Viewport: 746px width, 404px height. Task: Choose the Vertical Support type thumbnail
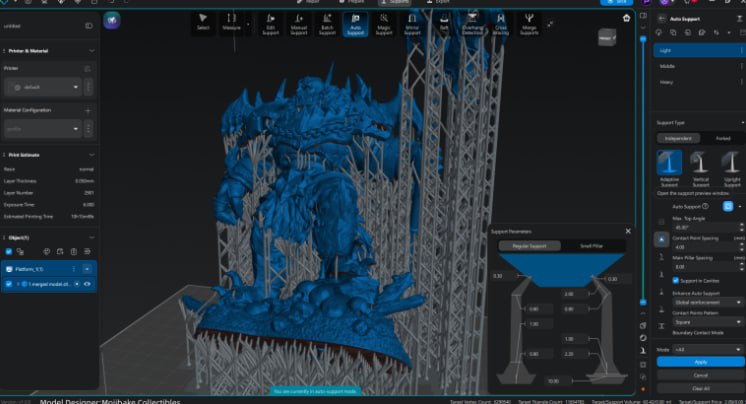pyautogui.click(x=701, y=164)
